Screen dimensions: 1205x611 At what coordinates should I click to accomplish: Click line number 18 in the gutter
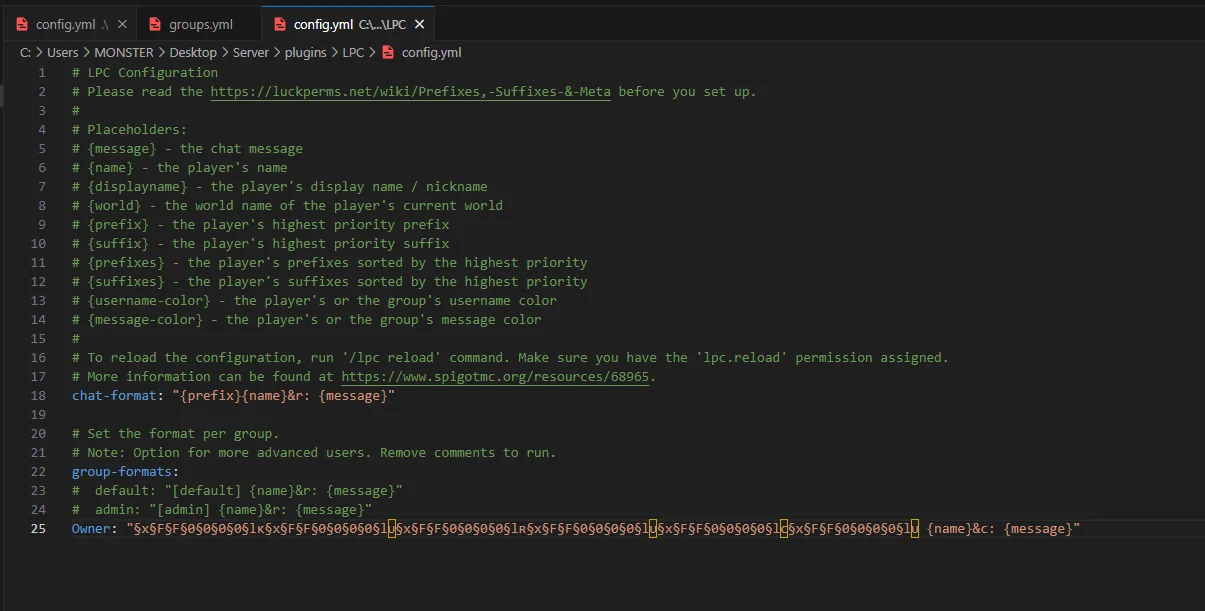click(38, 396)
